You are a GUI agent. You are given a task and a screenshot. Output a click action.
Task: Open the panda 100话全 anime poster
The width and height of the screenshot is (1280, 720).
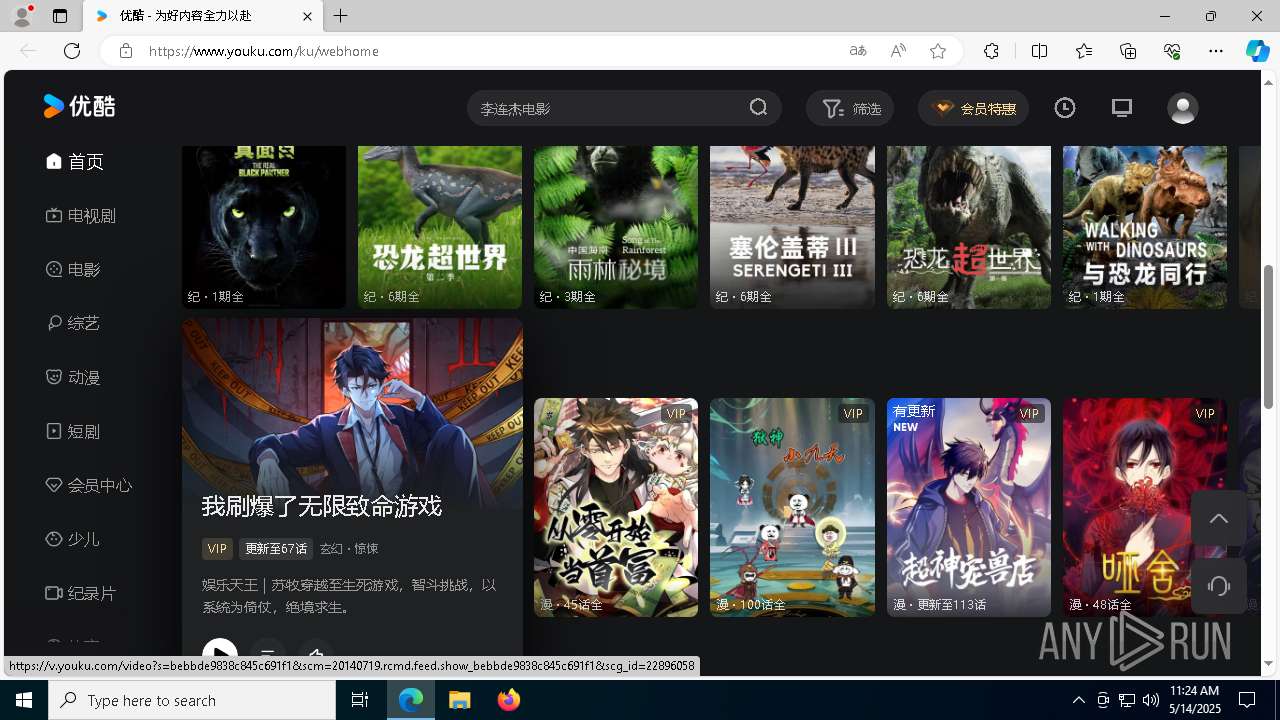point(792,507)
